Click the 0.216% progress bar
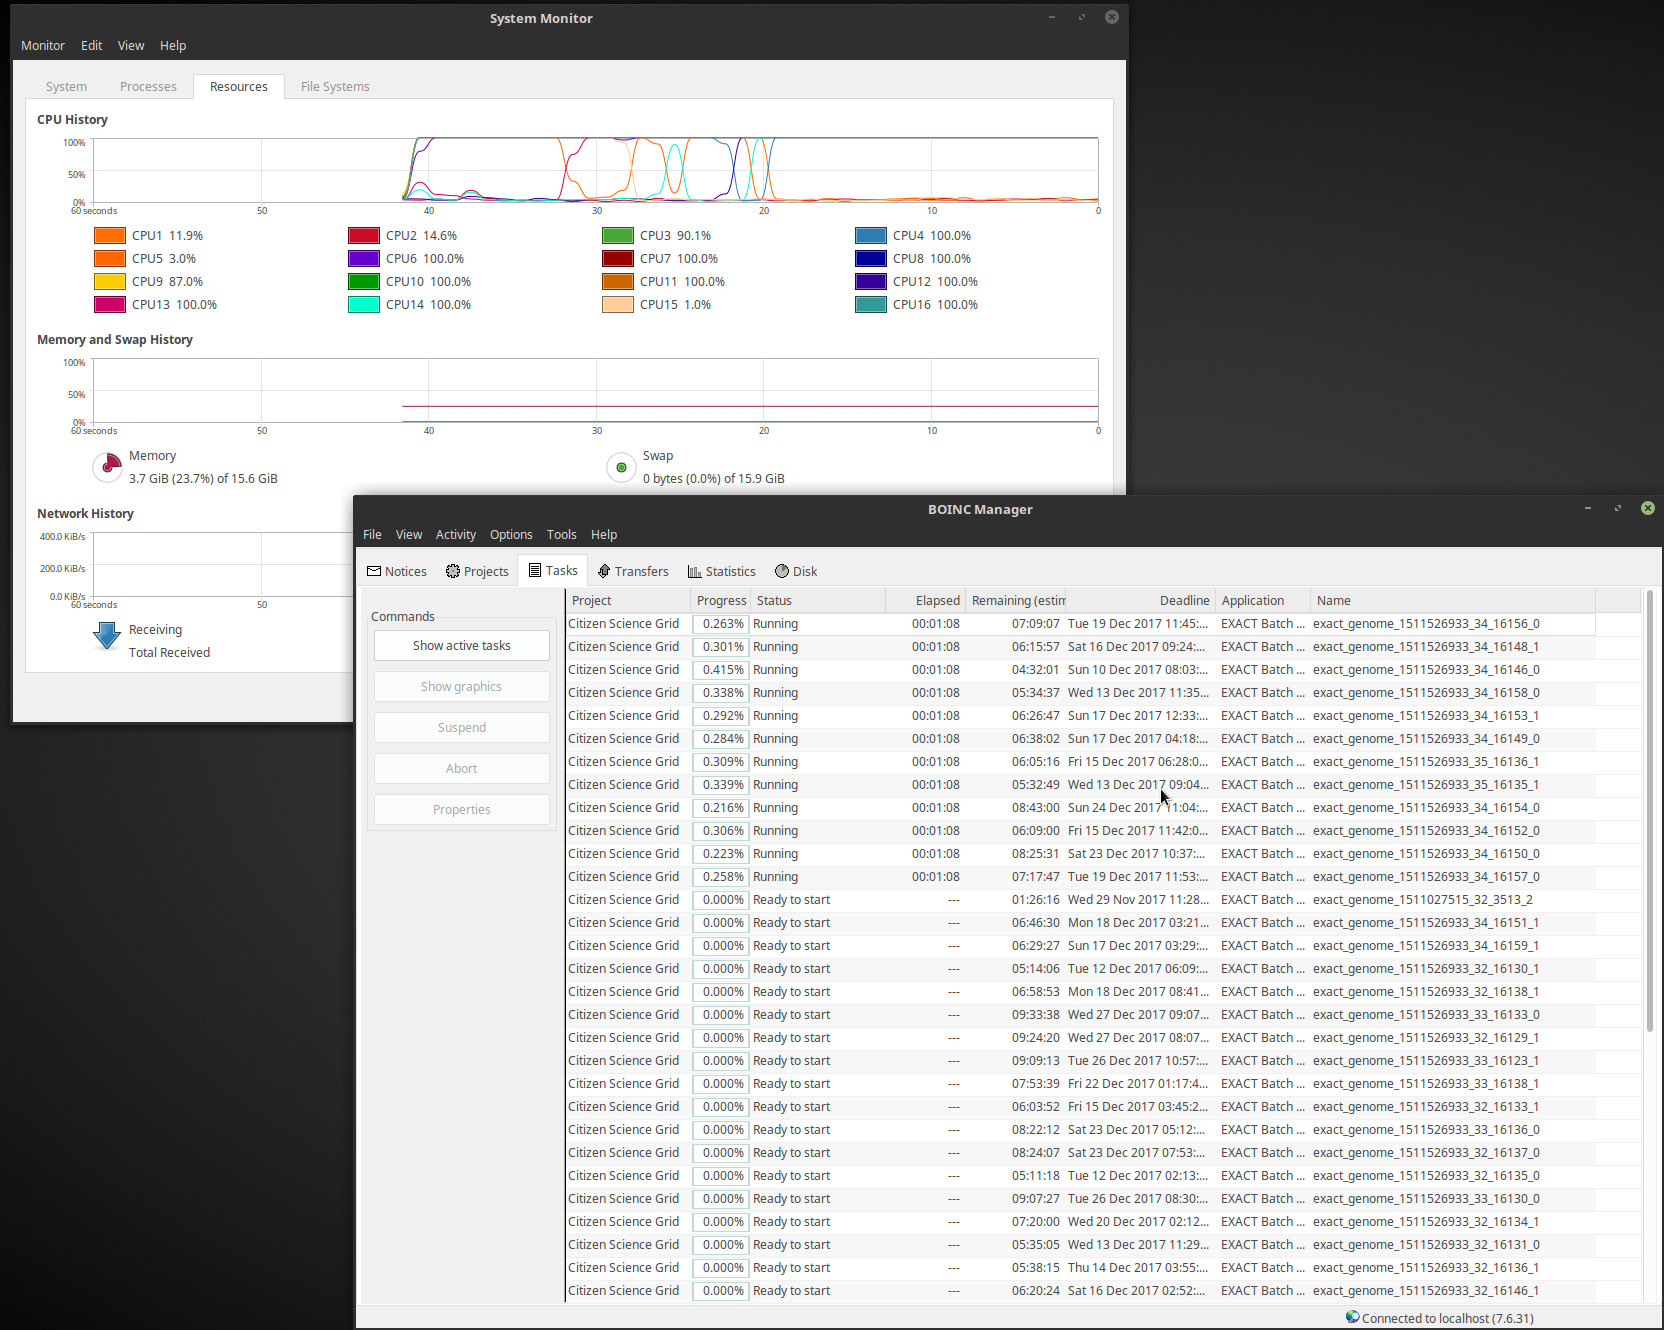This screenshot has width=1664, height=1330. [720, 808]
